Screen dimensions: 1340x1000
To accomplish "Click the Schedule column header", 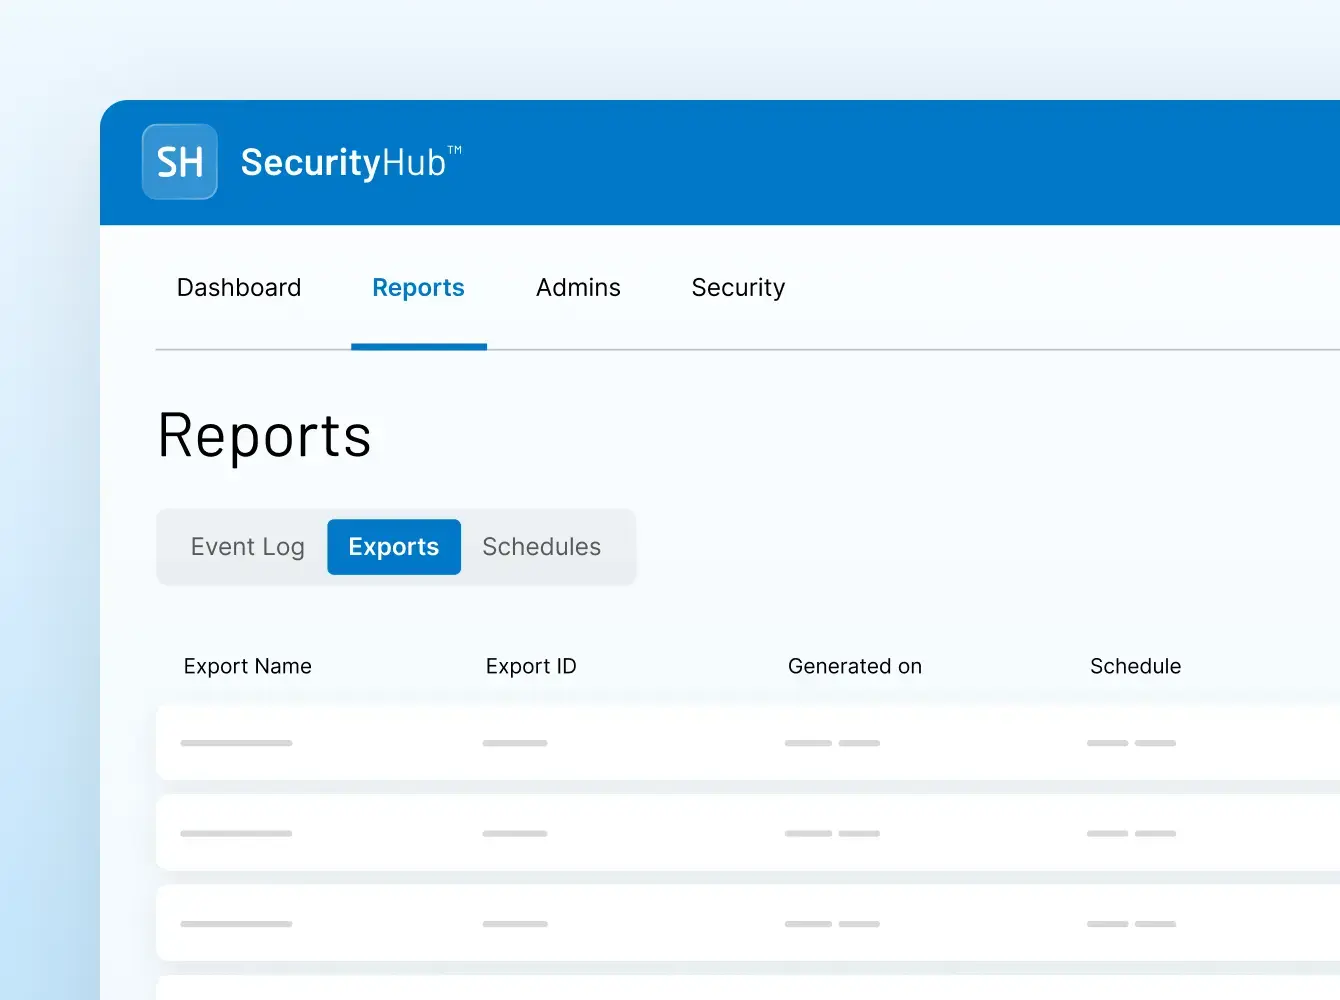I will pos(1135,666).
